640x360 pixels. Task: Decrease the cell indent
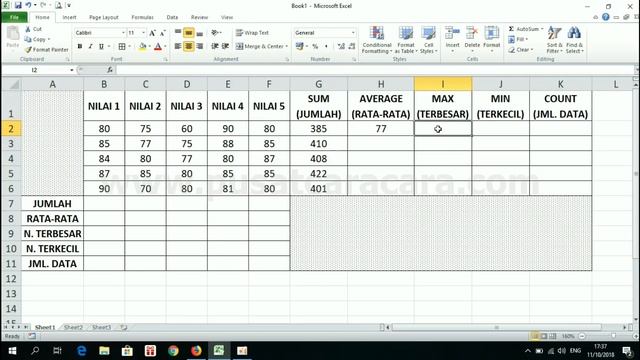(x=215, y=47)
